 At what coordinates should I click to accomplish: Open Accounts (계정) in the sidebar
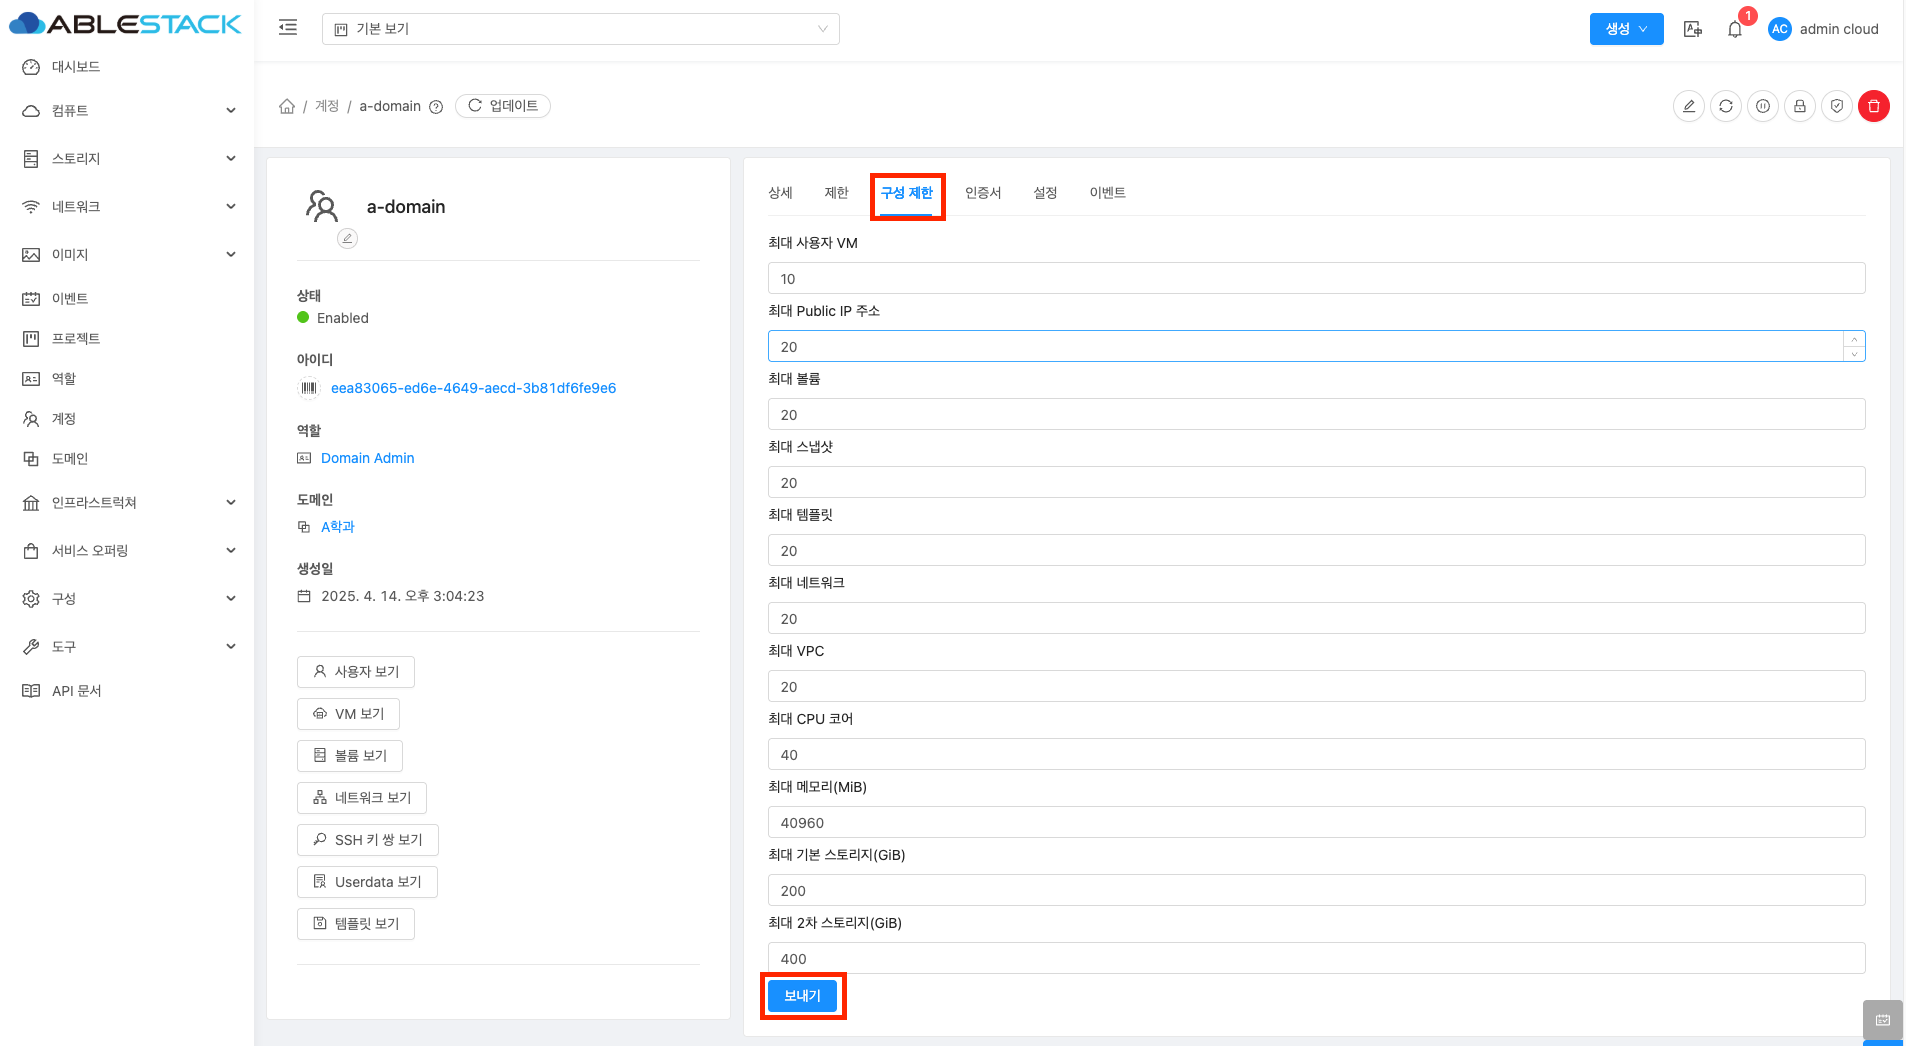click(64, 419)
